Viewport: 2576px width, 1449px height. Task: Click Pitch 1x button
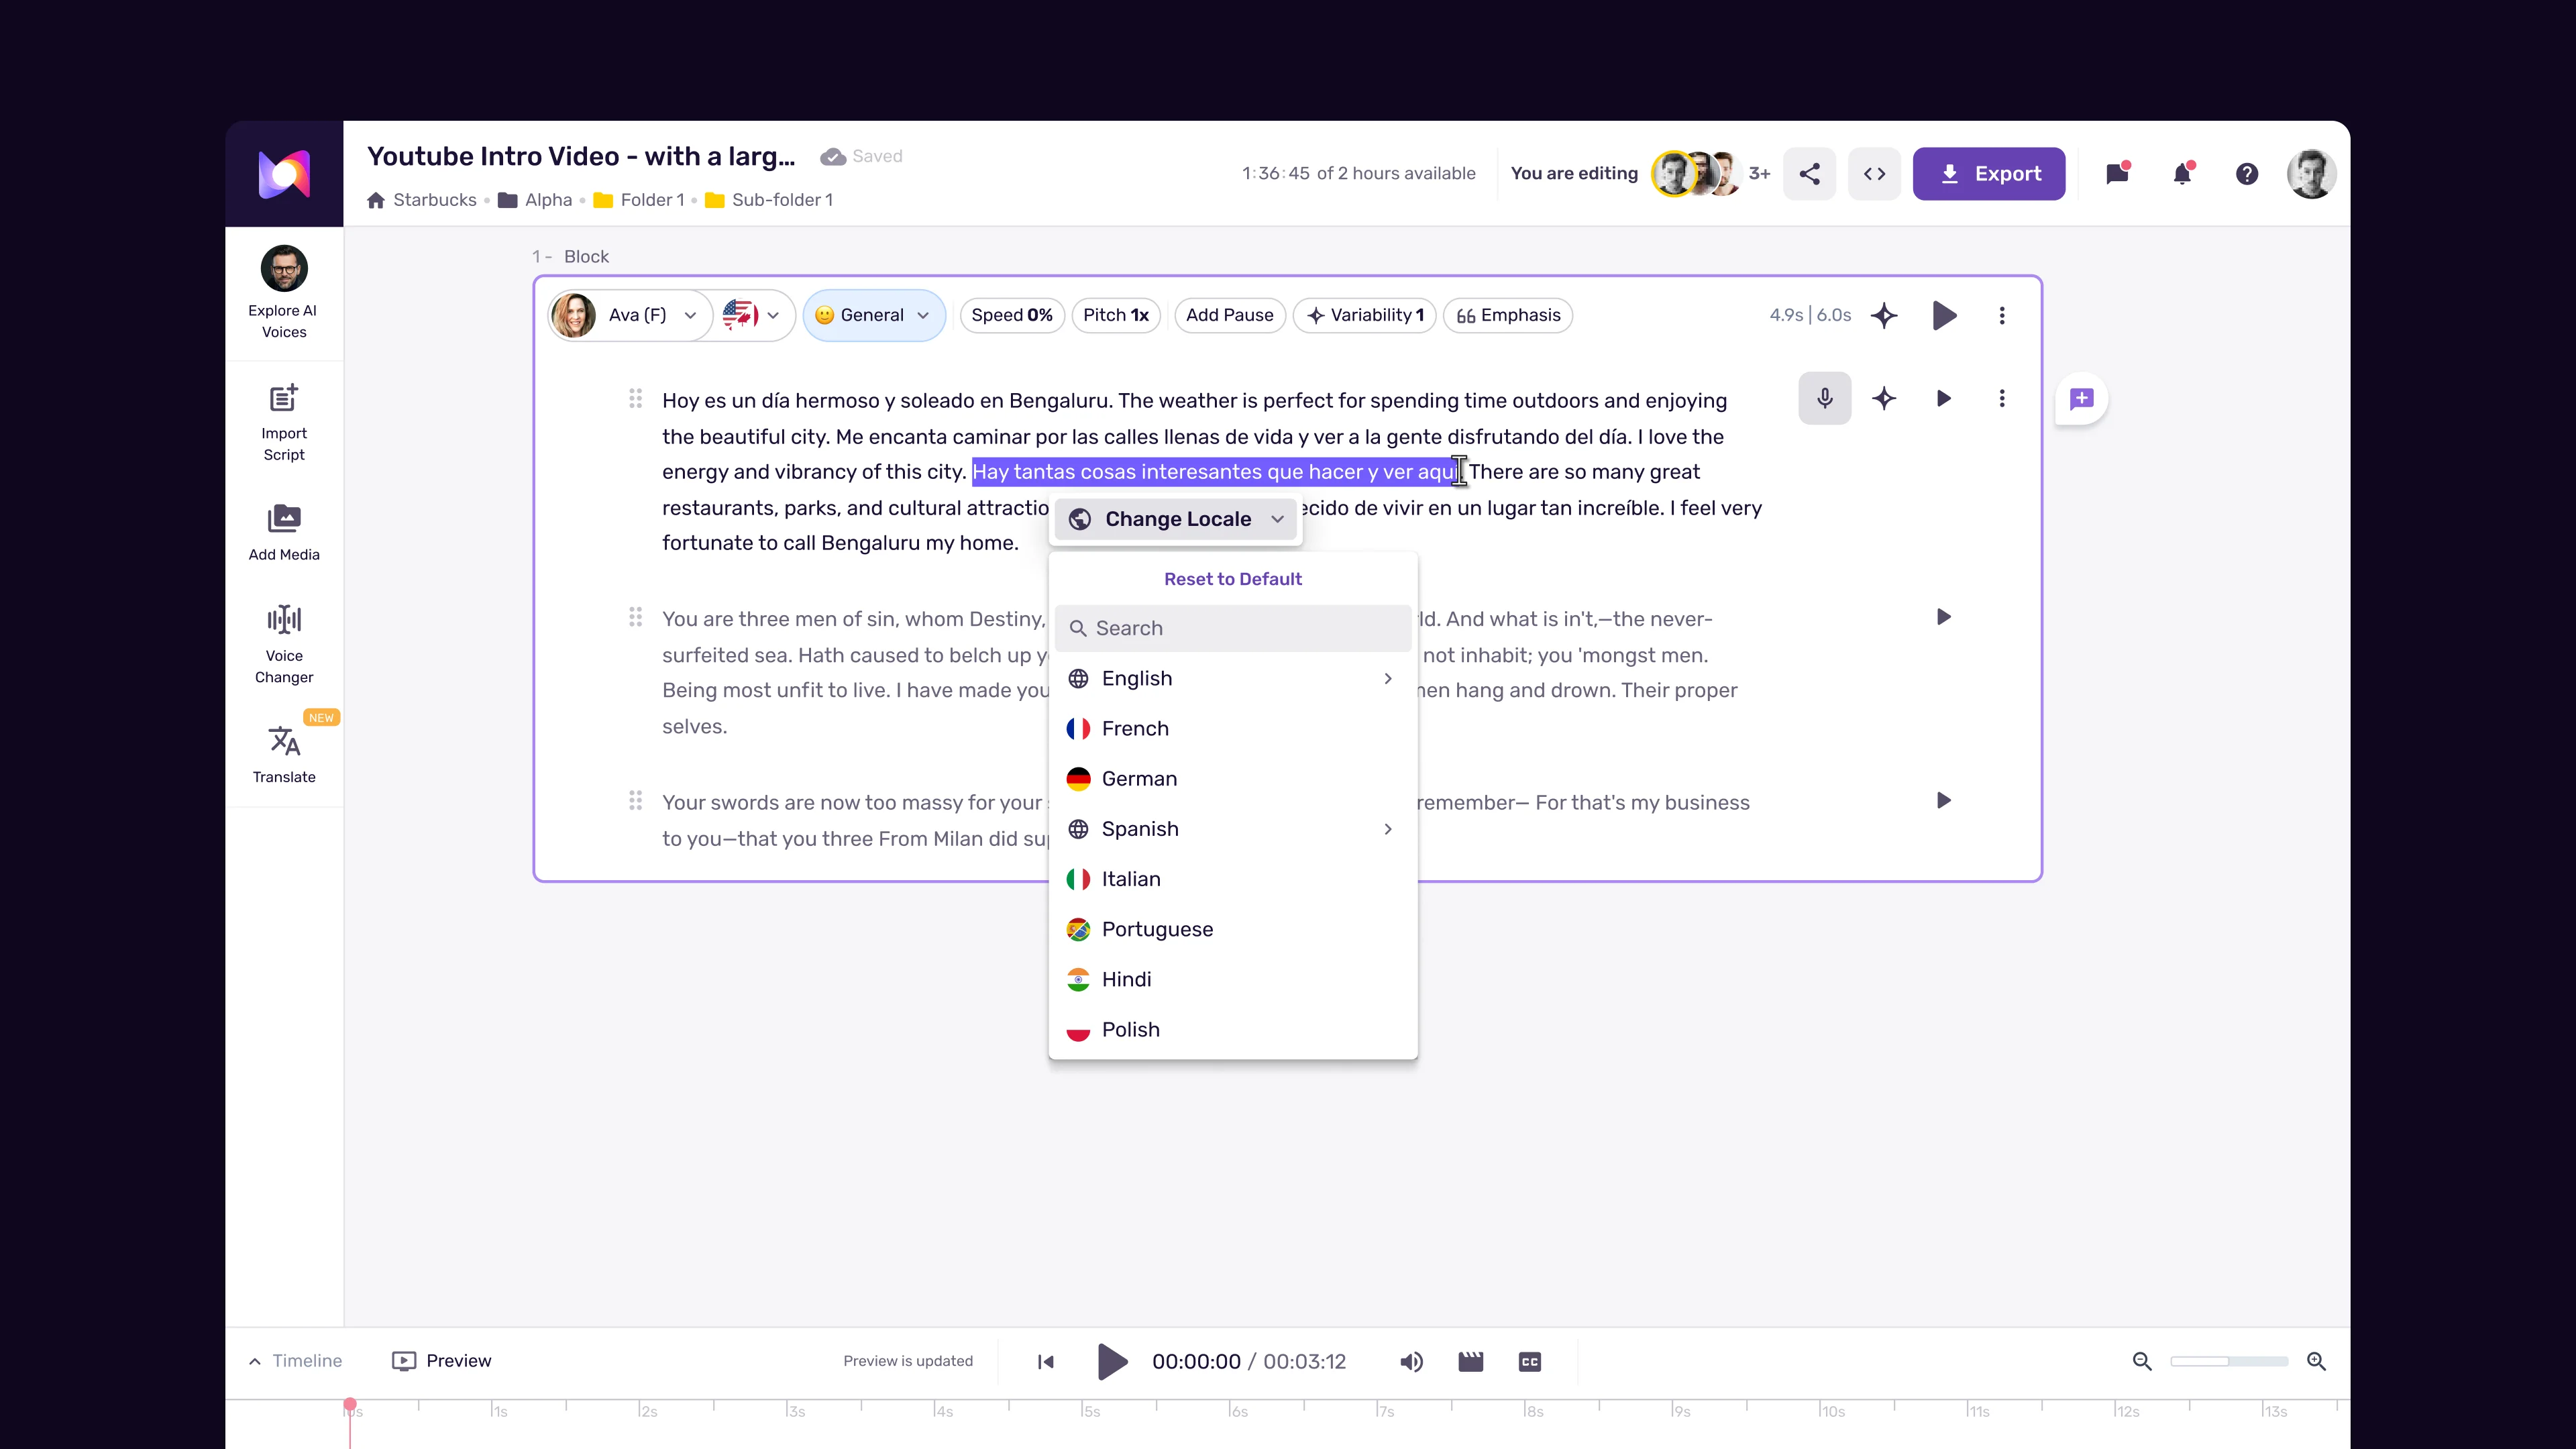tap(1116, 316)
